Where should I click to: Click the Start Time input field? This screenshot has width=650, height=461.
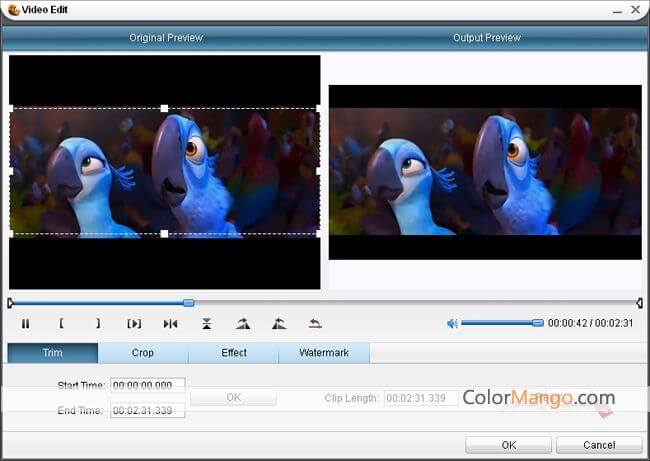tap(148, 386)
